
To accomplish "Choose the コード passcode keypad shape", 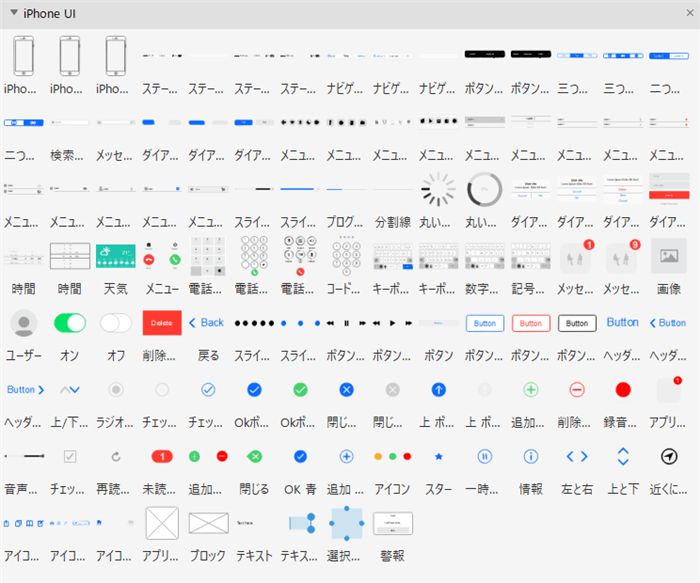I will 346,256.
